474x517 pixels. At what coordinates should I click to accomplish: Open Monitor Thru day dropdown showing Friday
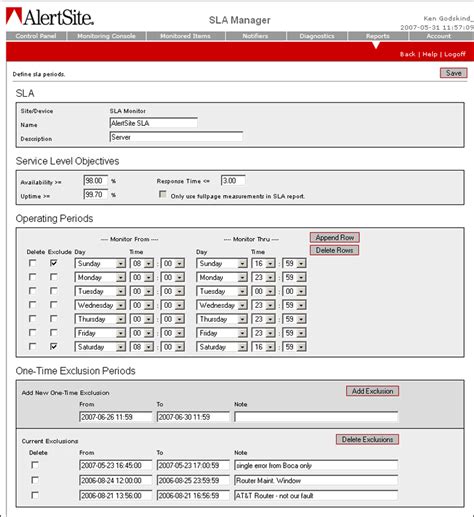pyautogui.click(x=222, y=333)
